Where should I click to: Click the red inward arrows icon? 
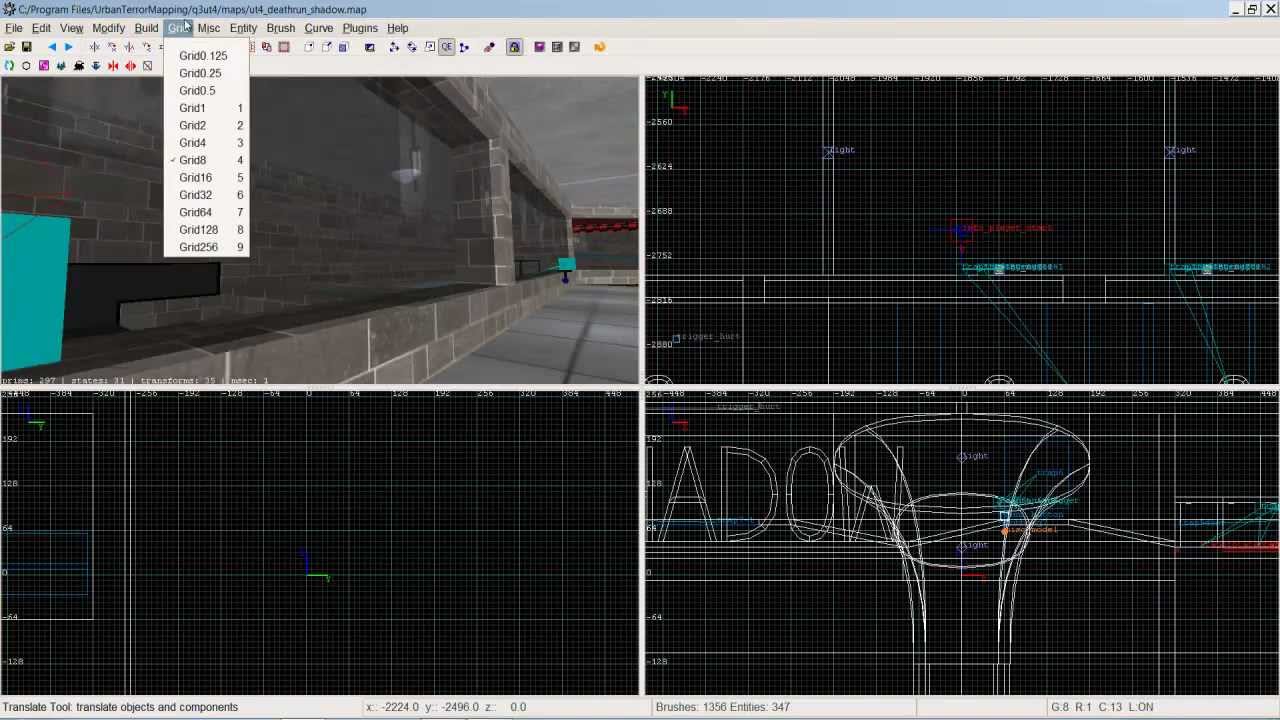[113, 66]
